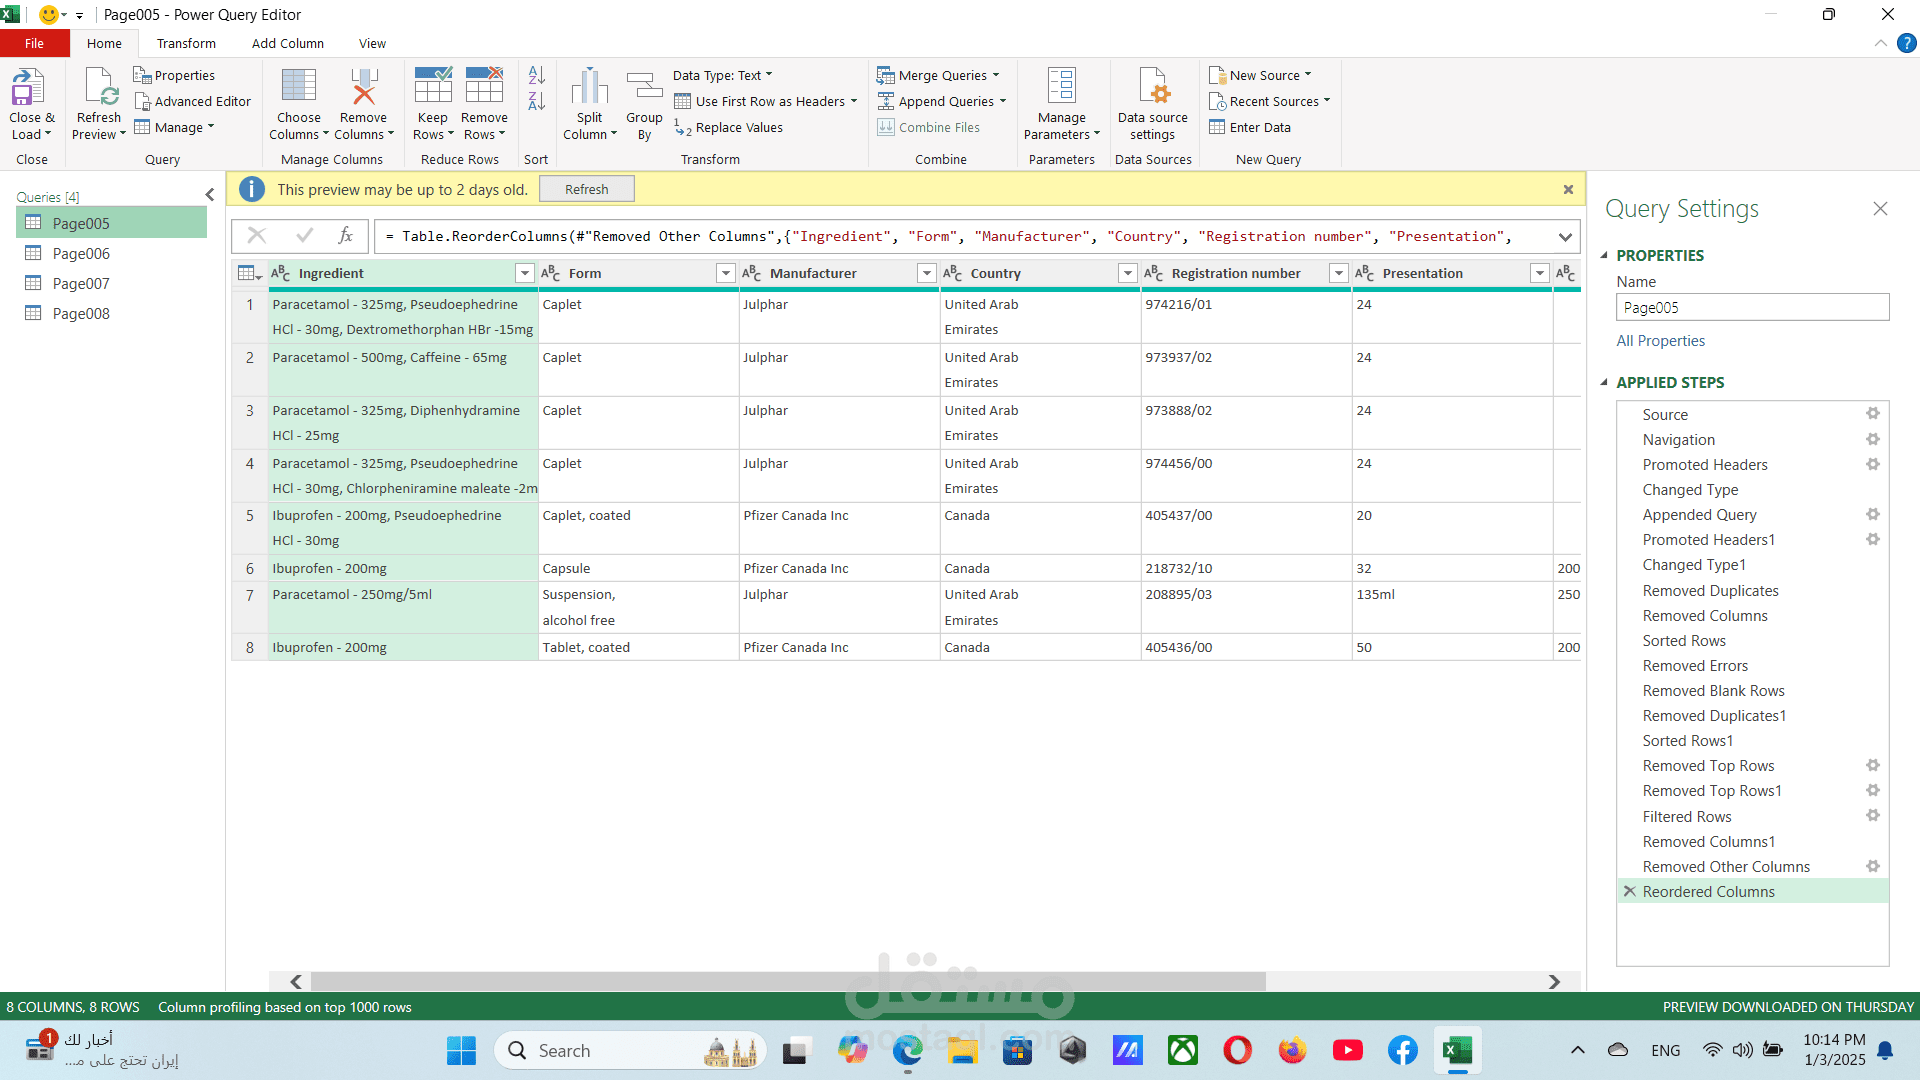Open New Source dropdown

coord(1260,75)
